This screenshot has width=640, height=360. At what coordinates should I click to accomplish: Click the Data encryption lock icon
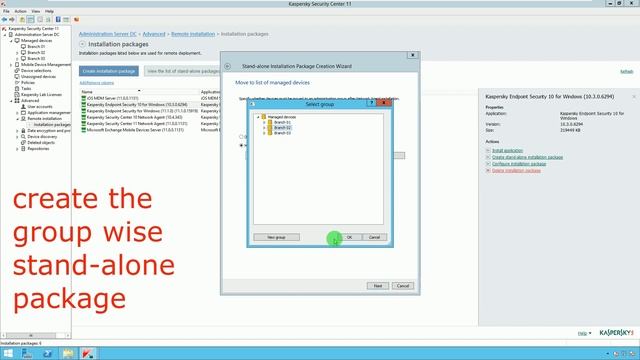23,131
